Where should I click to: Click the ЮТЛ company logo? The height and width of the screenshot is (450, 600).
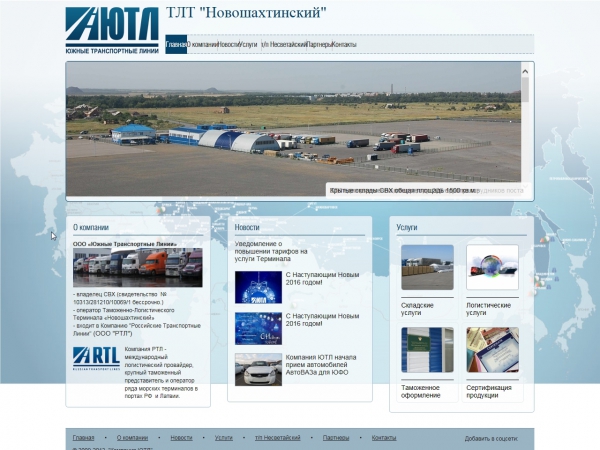coord(112,30)
